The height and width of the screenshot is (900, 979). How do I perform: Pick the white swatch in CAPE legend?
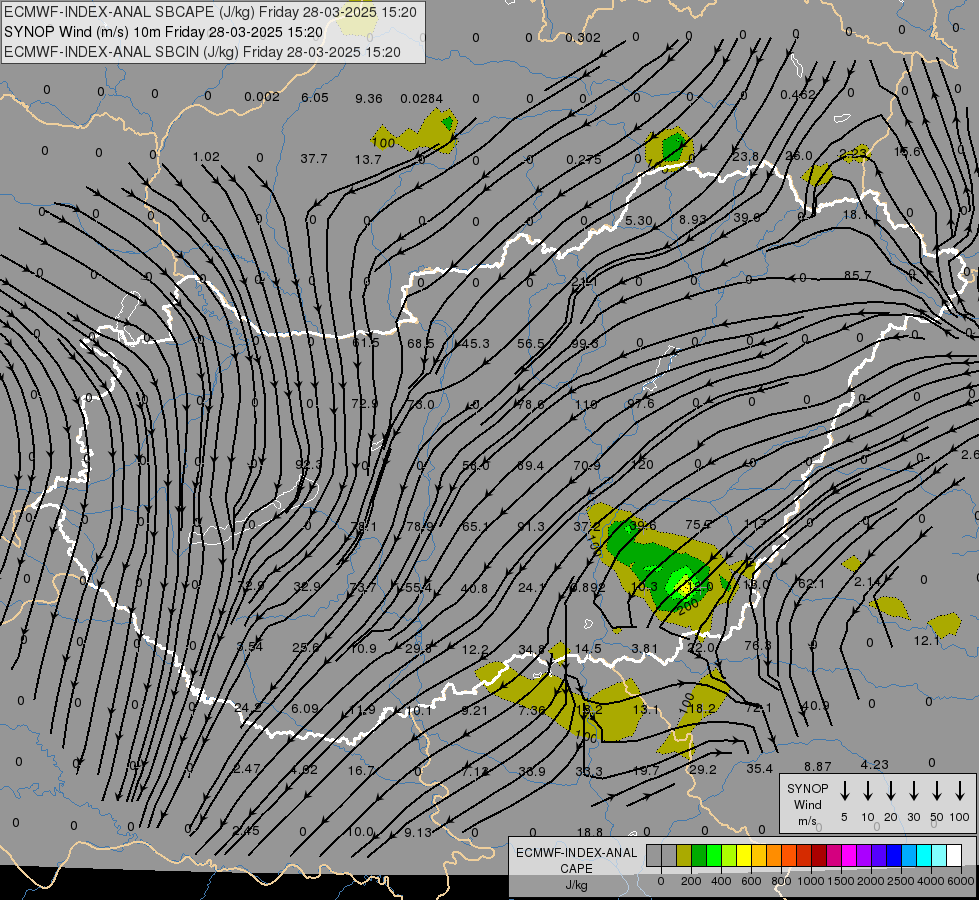[x=953, y=856]
